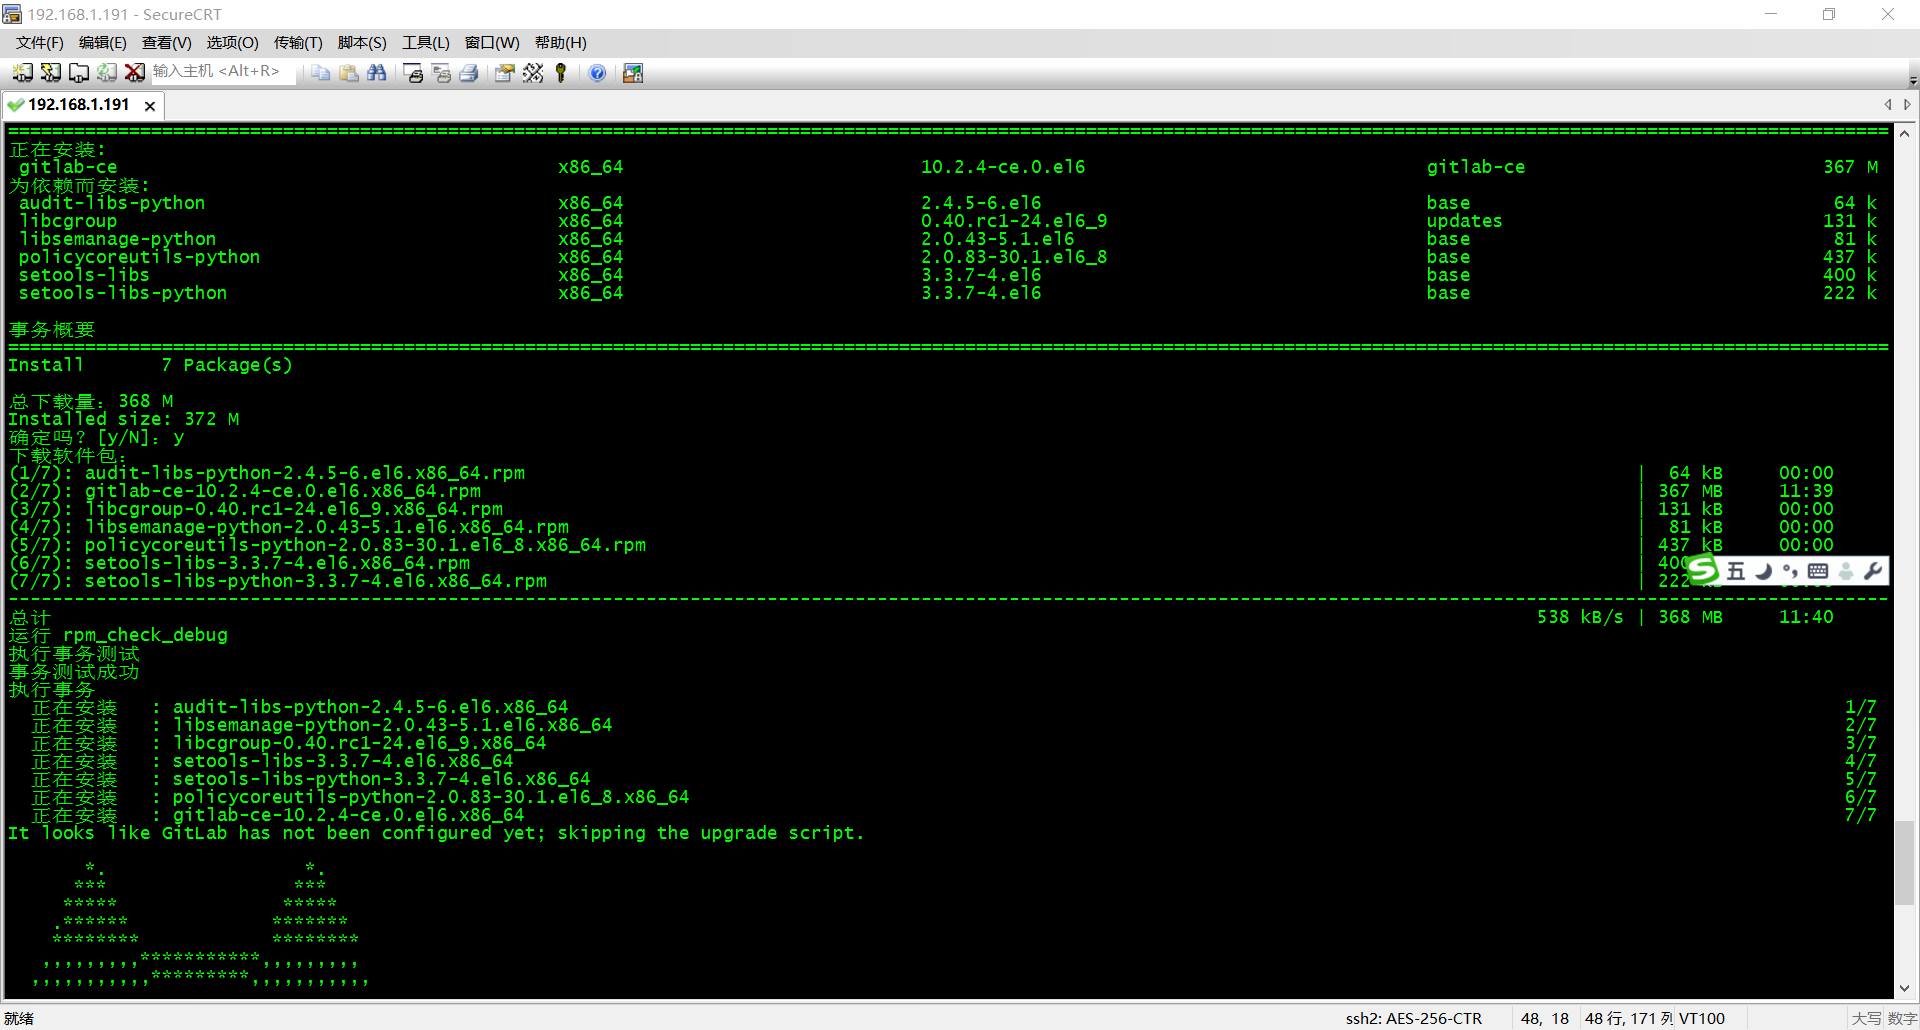
Task: Click the Keymap Editor icon
Action: pos(533,72)
